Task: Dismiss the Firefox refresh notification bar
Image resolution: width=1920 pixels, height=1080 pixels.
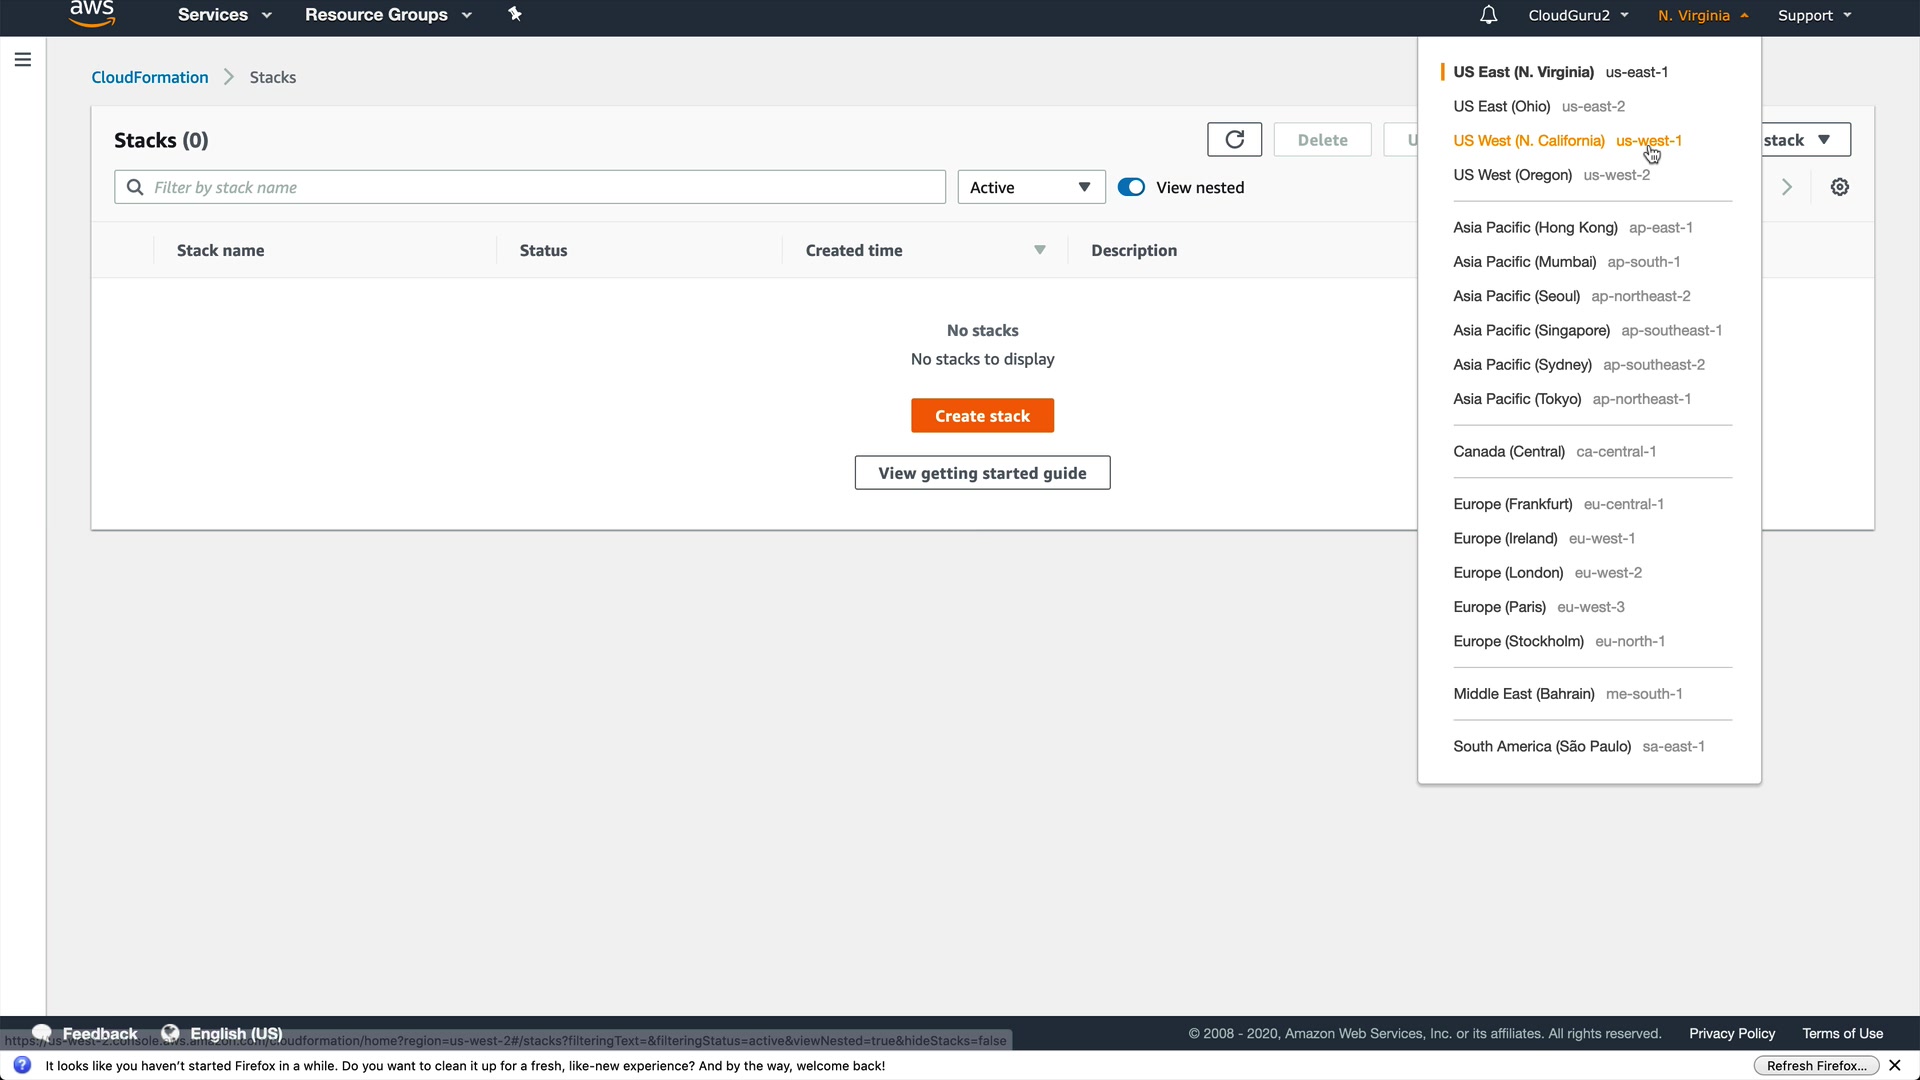Action: pyautogui.click(x=1894, y=1066)
